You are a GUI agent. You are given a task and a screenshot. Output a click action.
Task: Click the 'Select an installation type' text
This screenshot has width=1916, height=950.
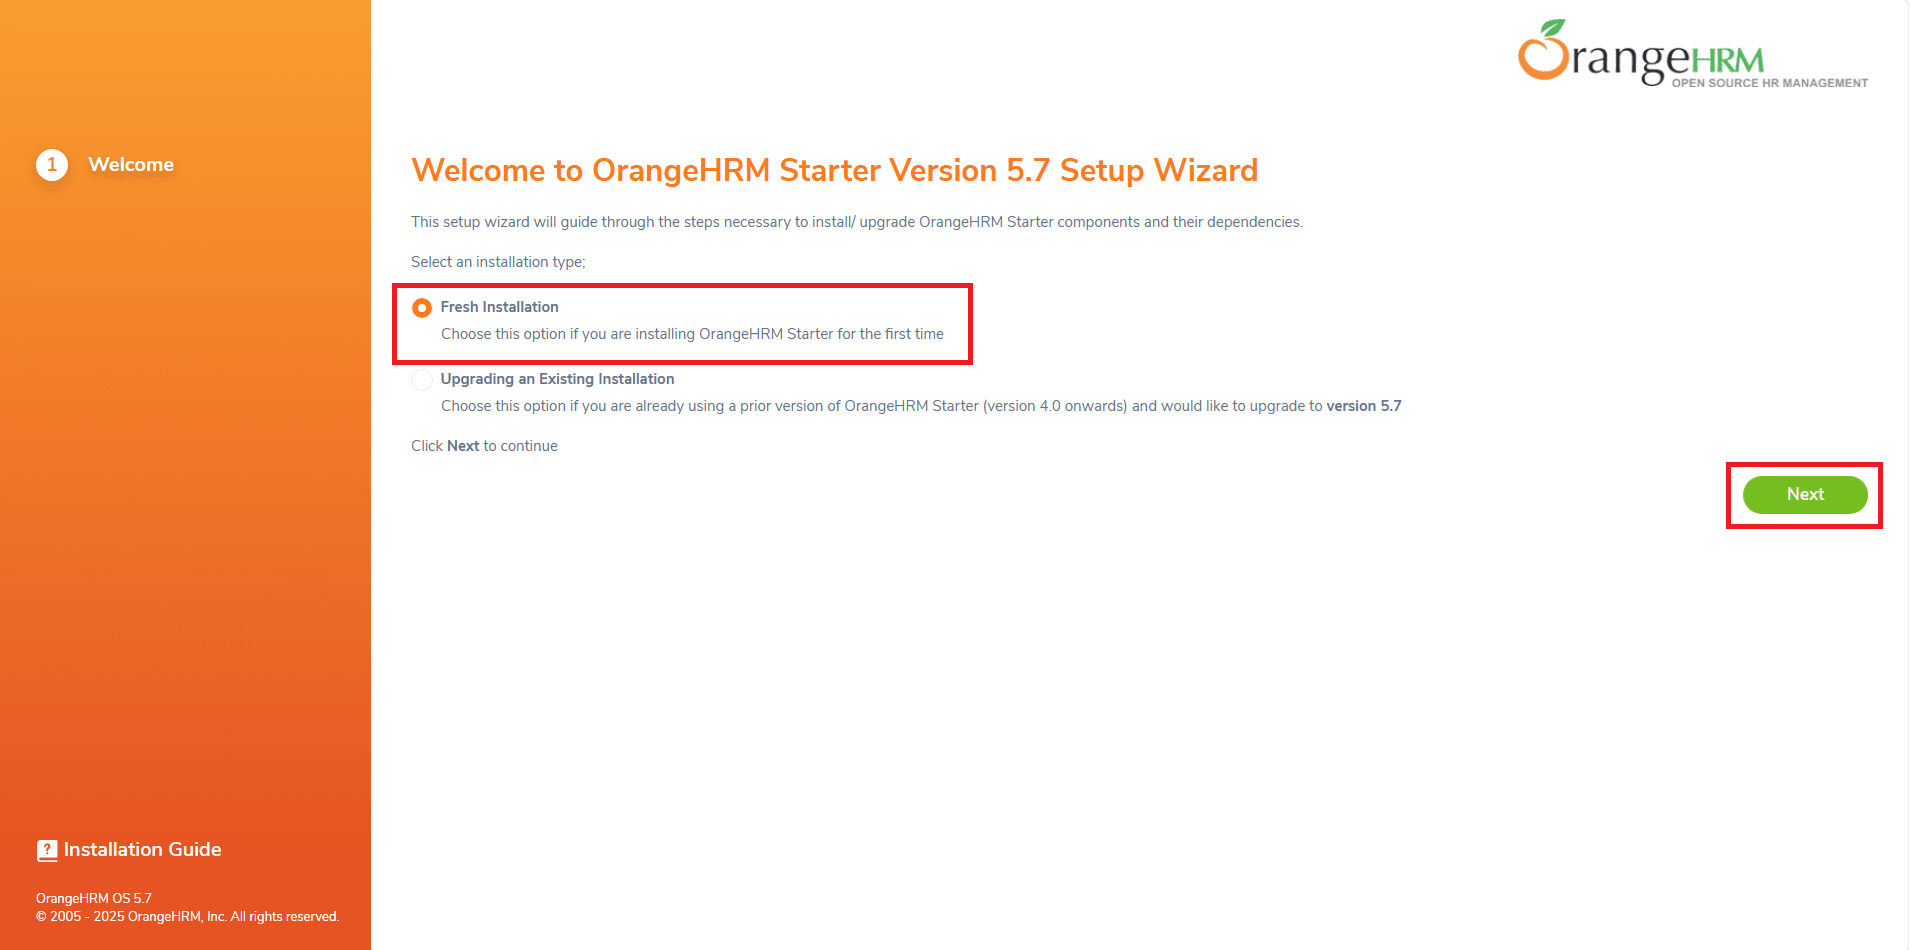tap(498, 262)
